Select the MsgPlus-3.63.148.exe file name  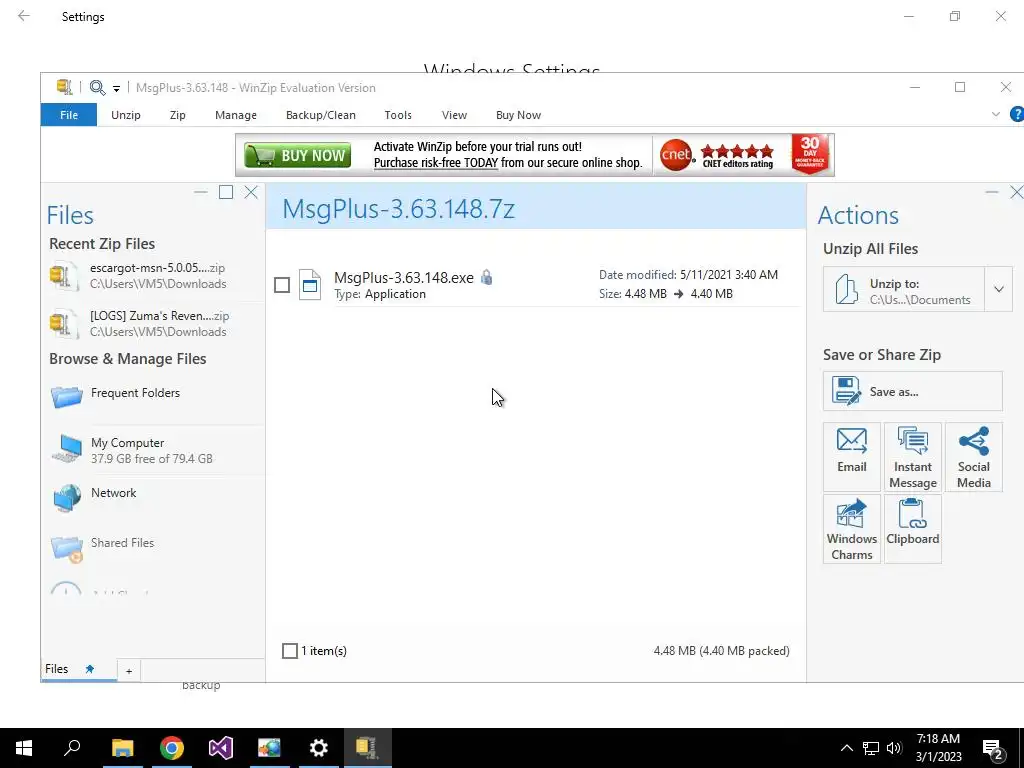point(404,278)
